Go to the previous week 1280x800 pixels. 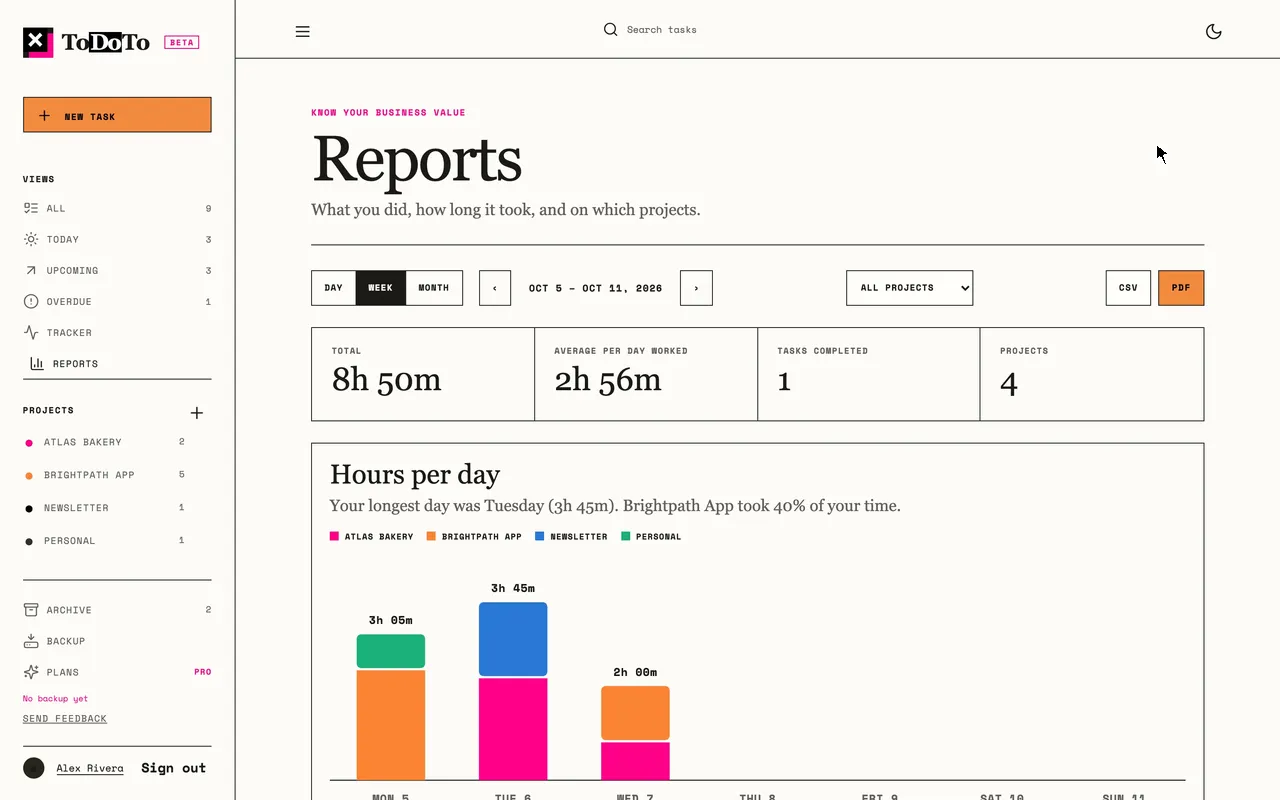(495, 288)
